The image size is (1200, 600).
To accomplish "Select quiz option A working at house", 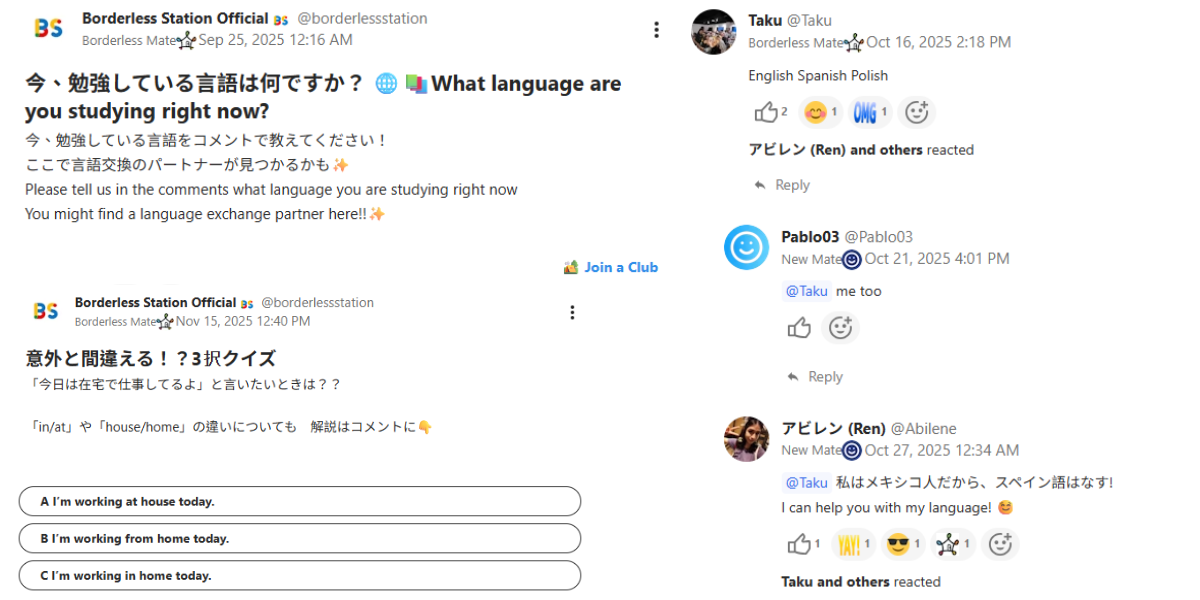I will (x=300, y=501).
